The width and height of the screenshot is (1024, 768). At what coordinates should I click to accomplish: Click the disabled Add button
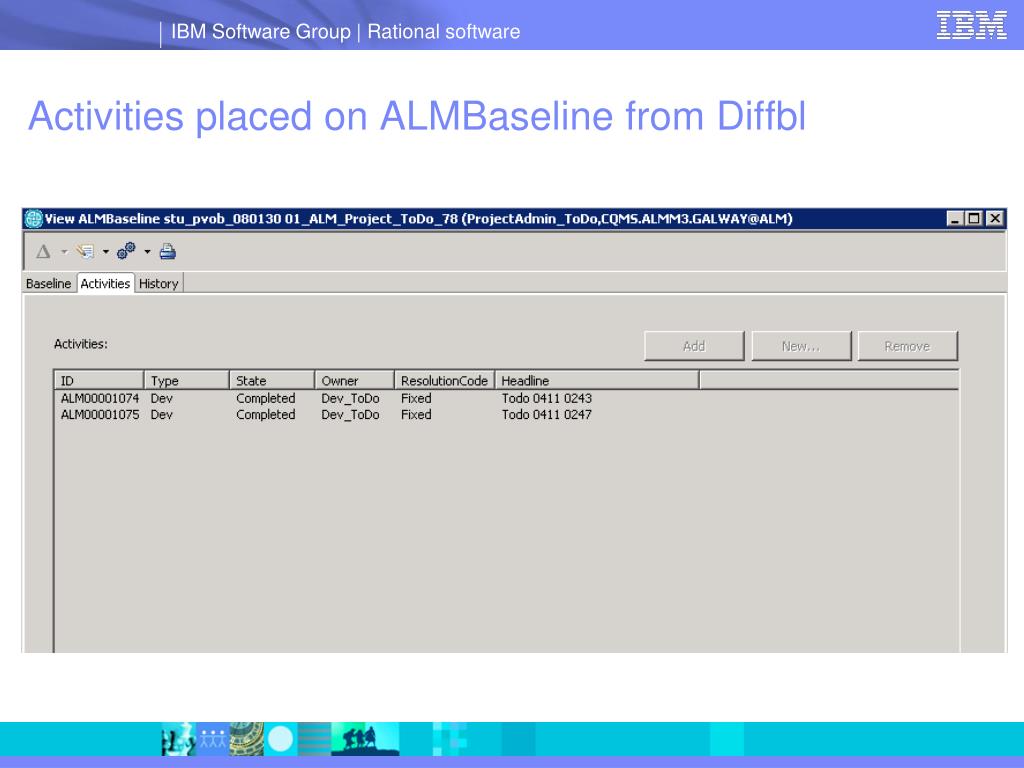pos(694,346)
